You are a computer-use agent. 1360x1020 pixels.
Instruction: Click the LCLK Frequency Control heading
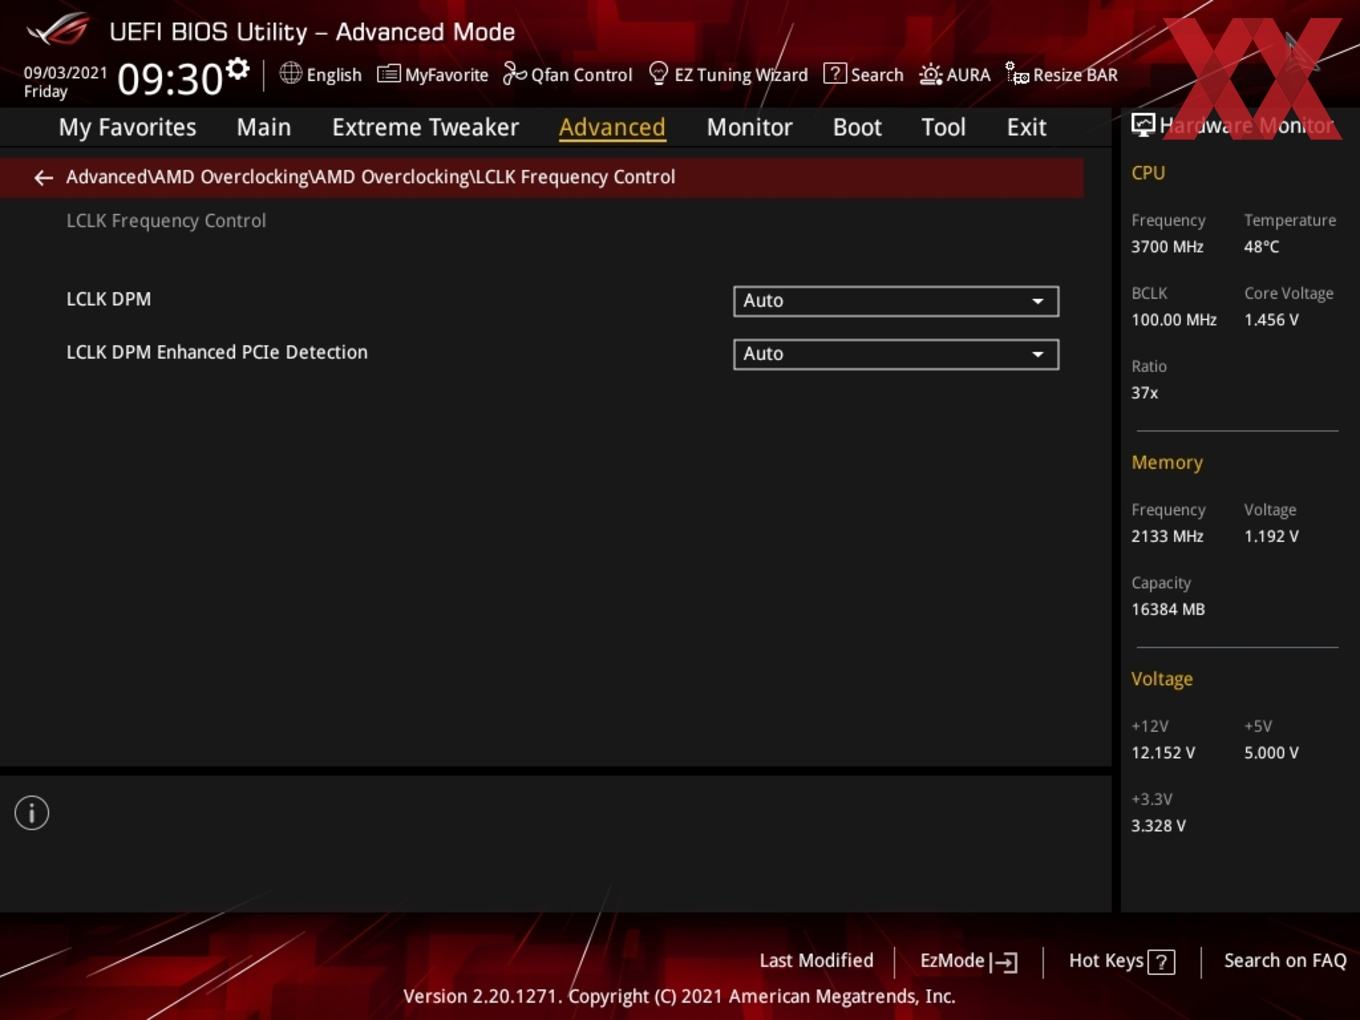click(166, 221)
